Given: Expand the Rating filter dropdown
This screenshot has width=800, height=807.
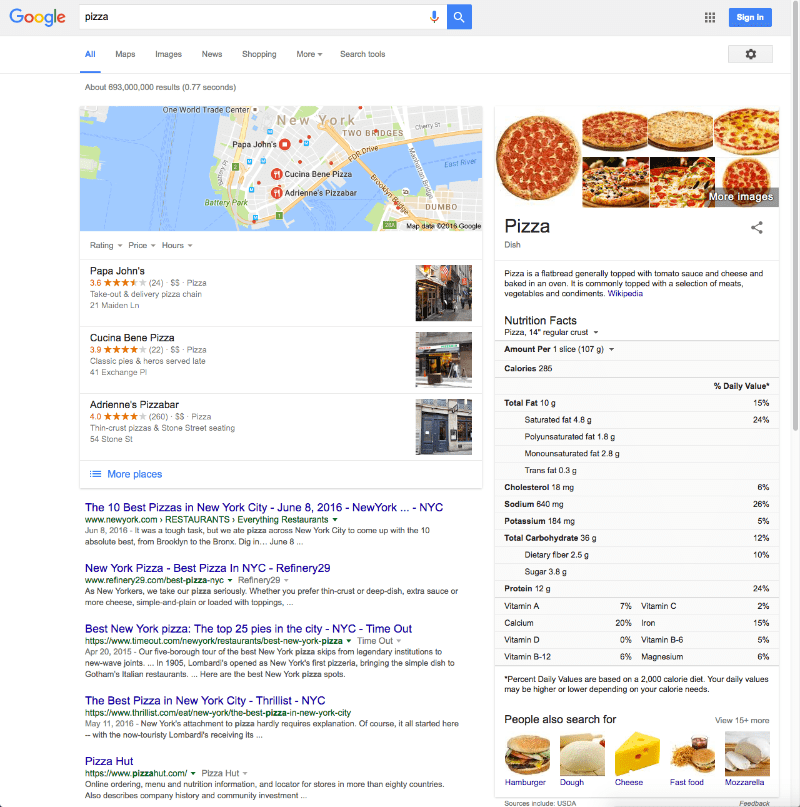Looking at the screenshot, I should [106, 245].
